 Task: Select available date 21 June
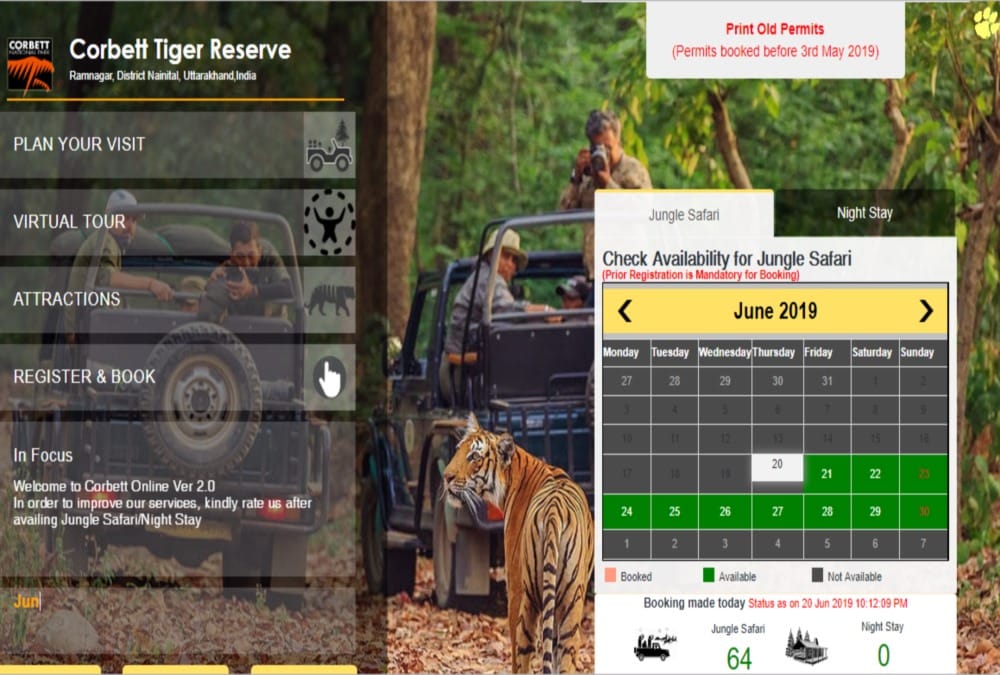pyautogui.click(x=827, y=474)
